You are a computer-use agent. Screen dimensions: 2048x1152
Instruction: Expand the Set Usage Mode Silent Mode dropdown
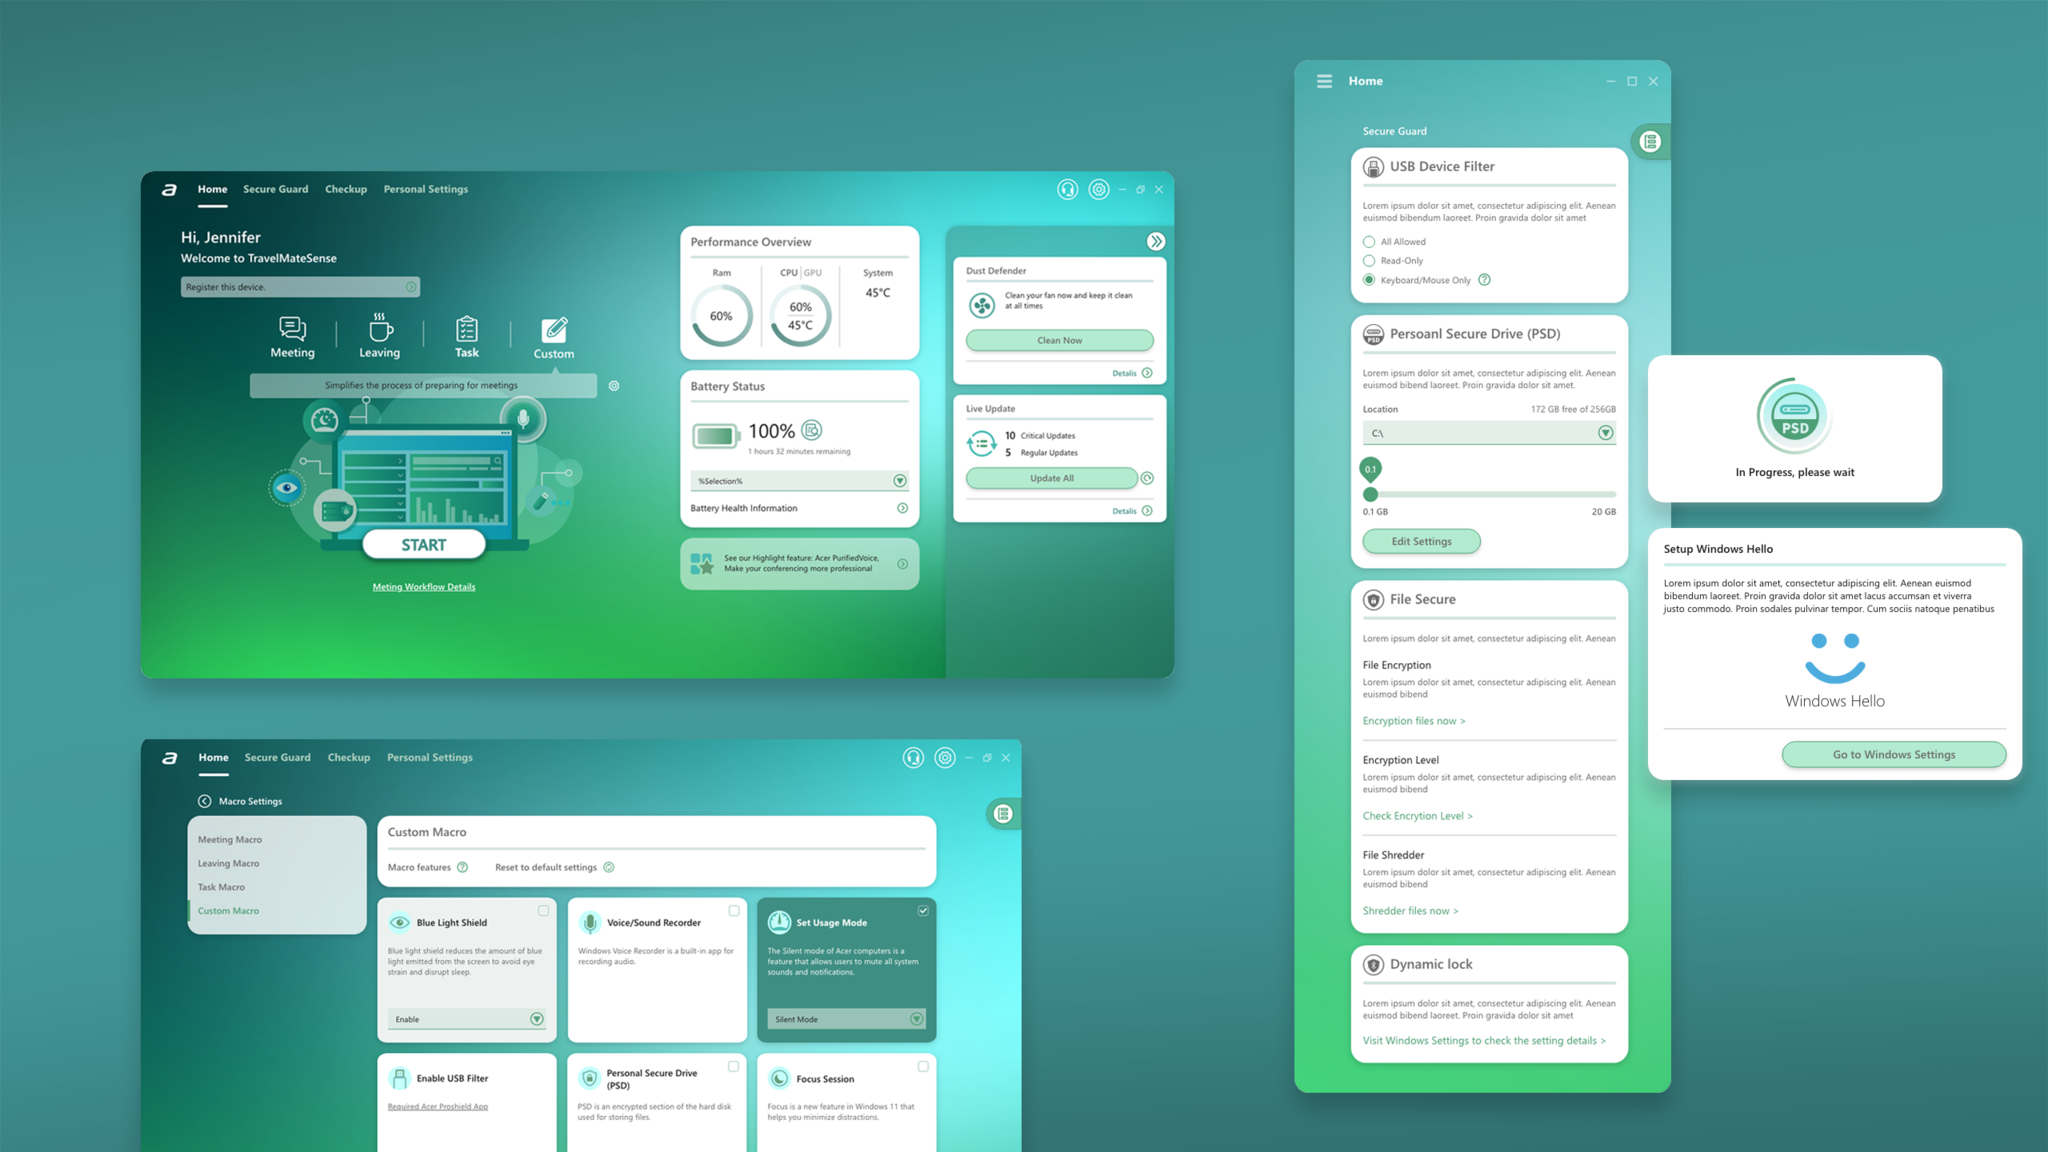pyautogui.click(x=916, y=1018)
